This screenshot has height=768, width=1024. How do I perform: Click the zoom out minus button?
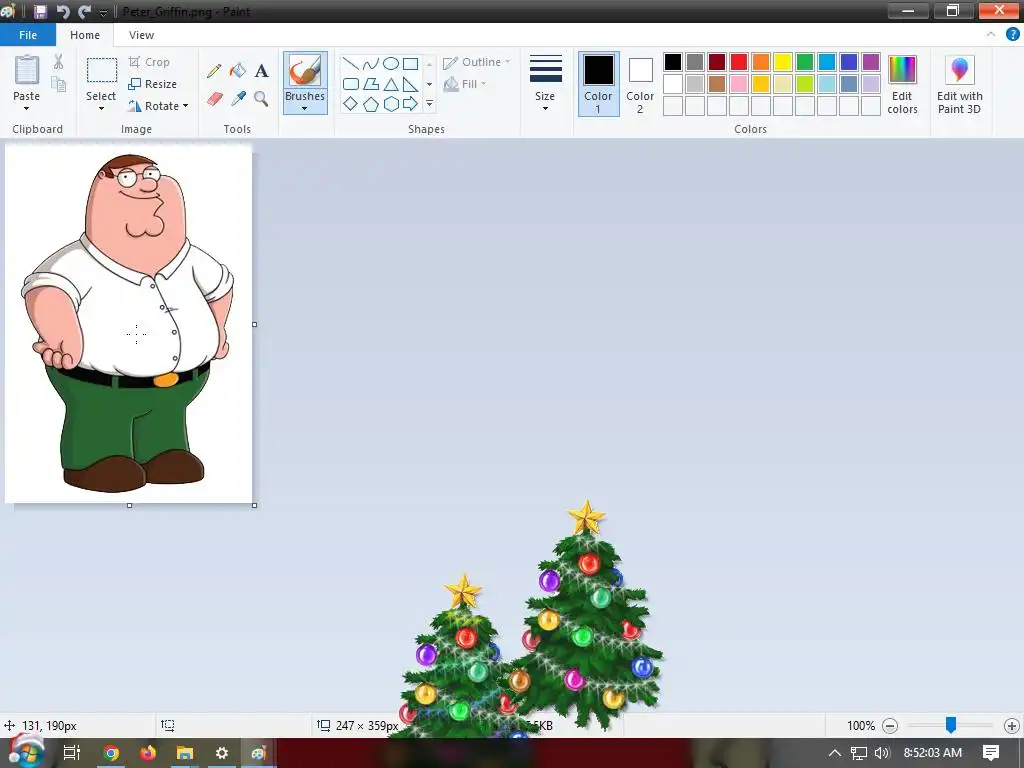coord(889,726)
